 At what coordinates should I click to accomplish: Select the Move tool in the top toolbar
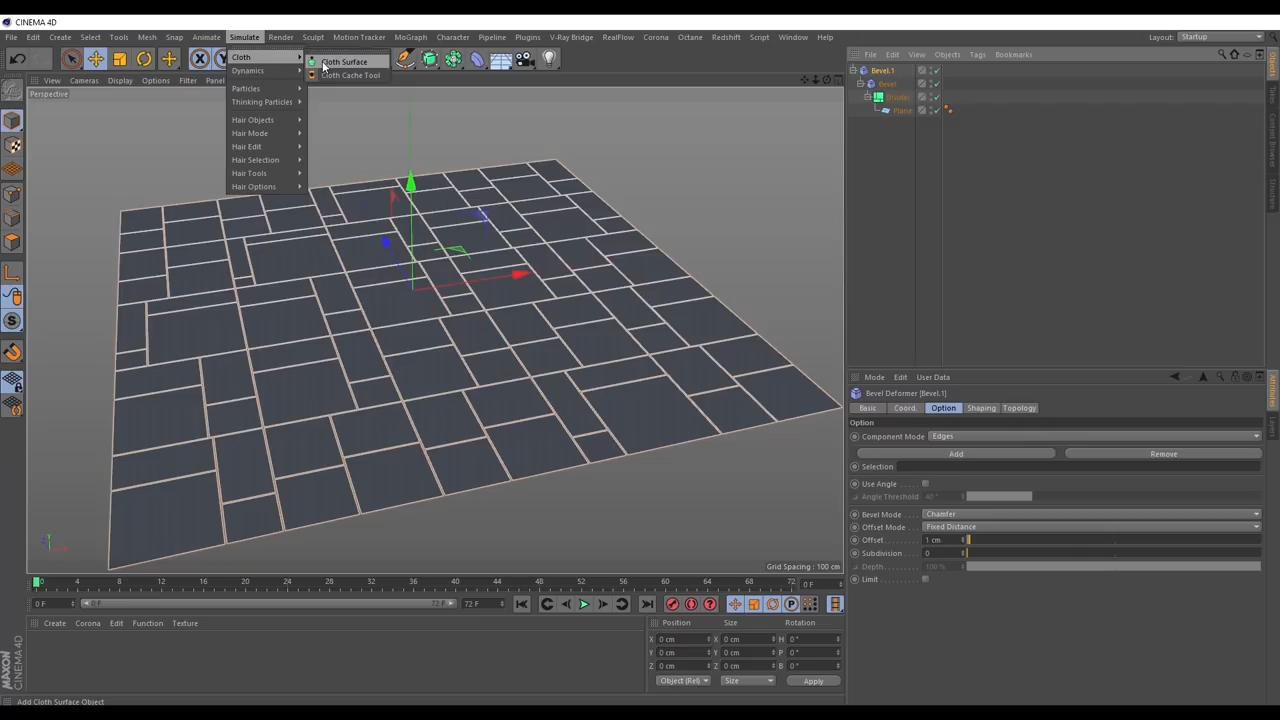95,59
